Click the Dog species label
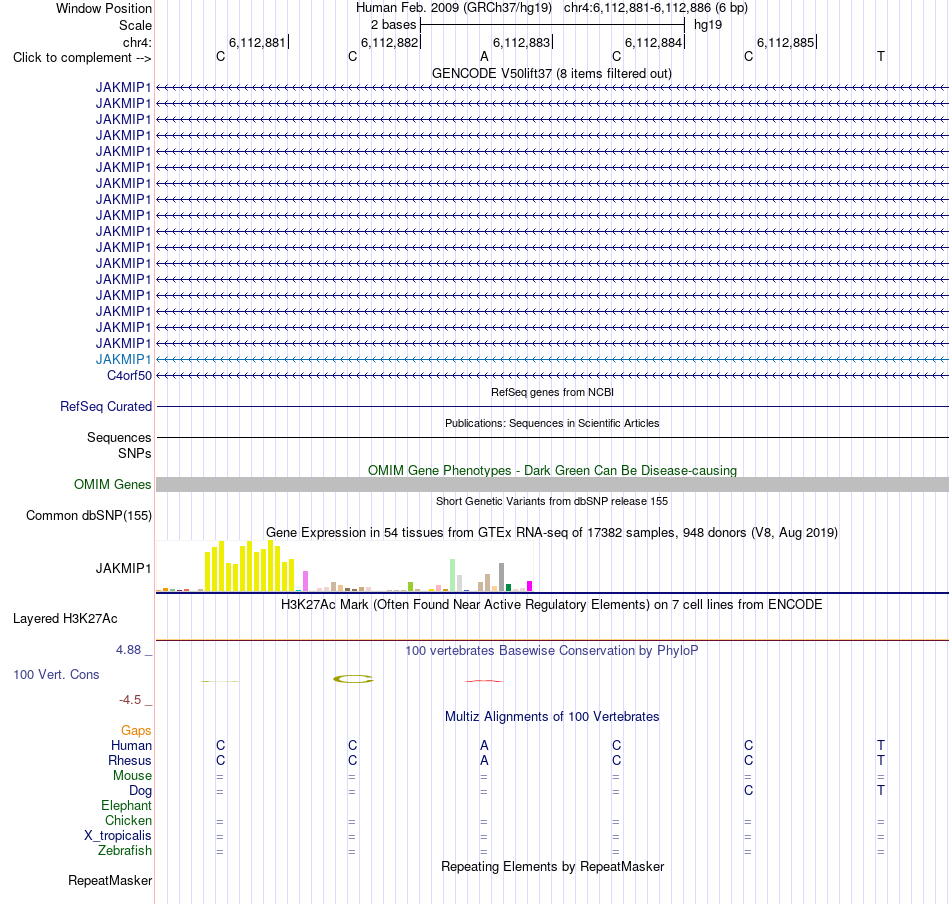 (140, 791)
